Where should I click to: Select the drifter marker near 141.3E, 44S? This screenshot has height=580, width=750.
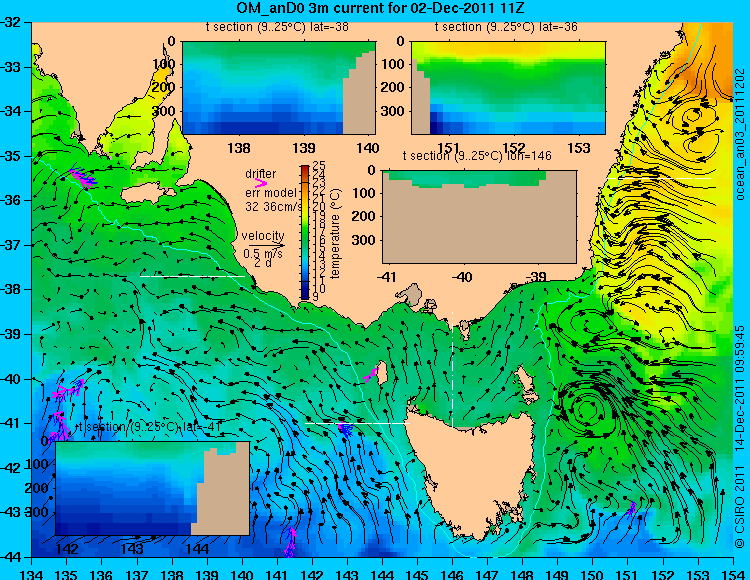290,542
